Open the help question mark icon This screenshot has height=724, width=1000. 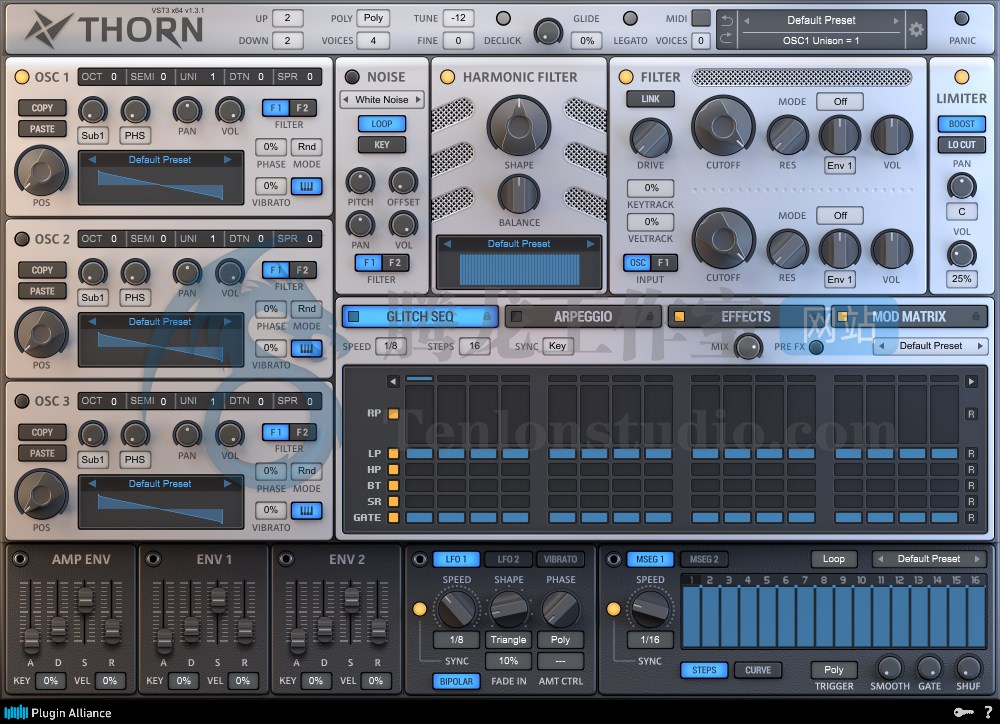pos(988,712)
